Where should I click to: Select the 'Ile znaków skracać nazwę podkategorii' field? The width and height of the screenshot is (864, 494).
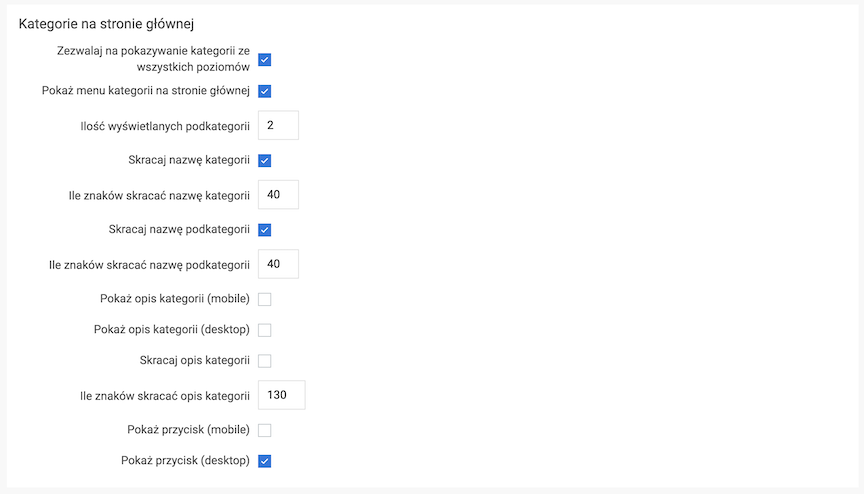tap(278, 264)
